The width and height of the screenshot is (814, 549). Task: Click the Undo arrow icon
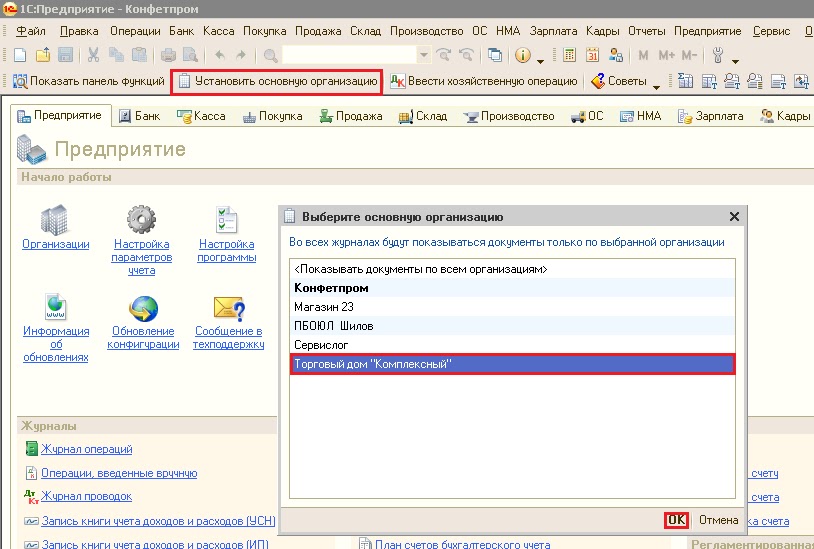(x=220, y=54)
